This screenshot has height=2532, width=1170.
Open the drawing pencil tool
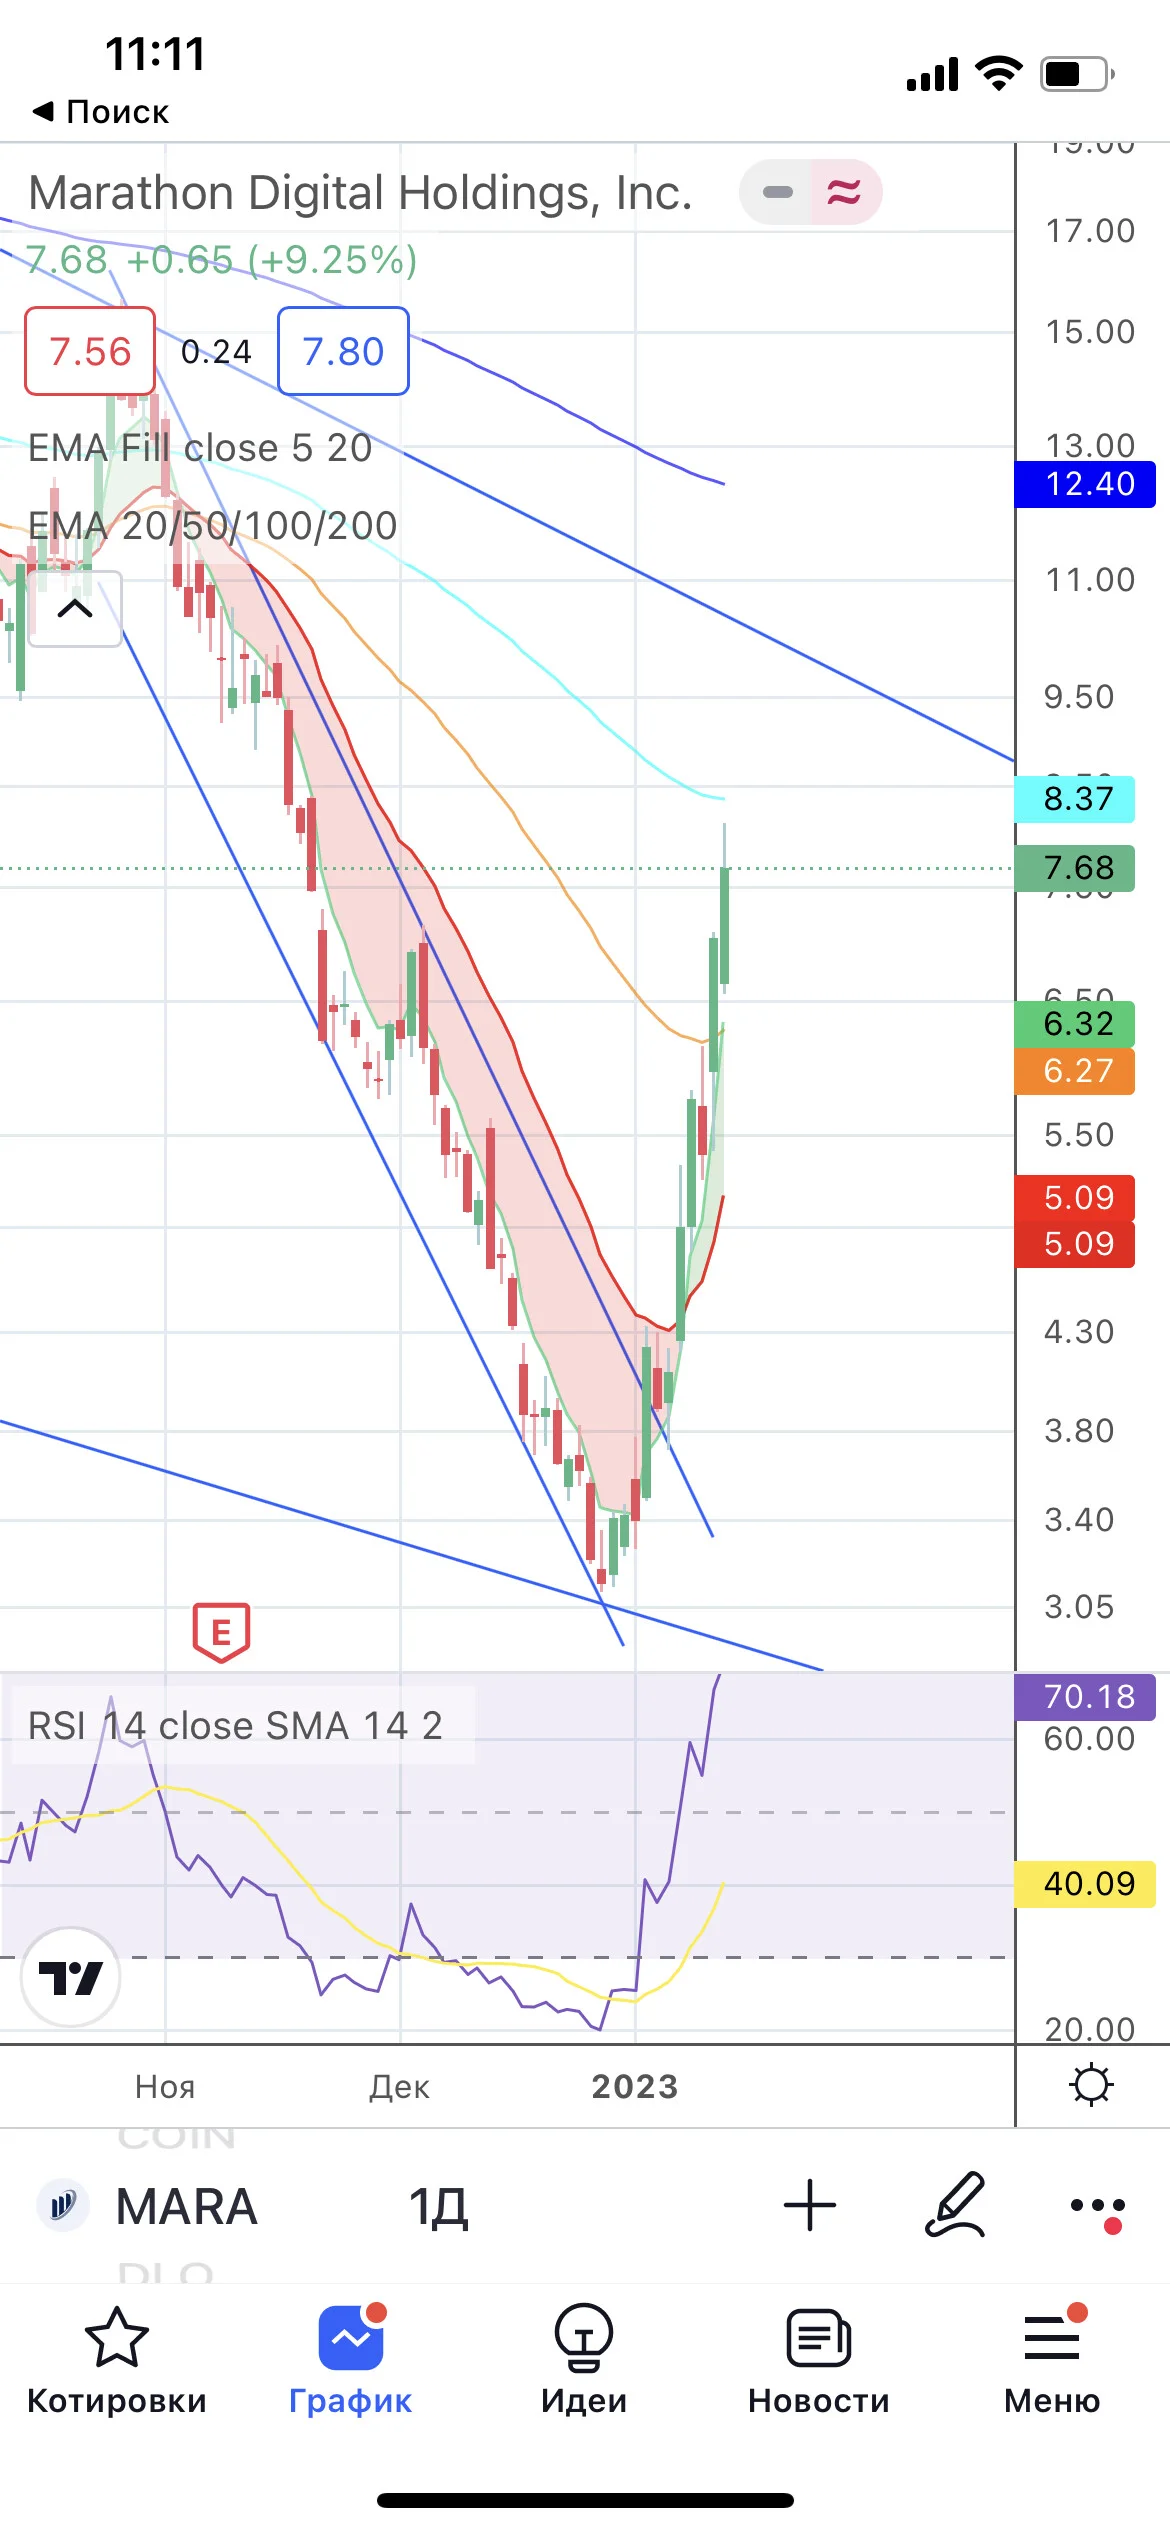955,2204
